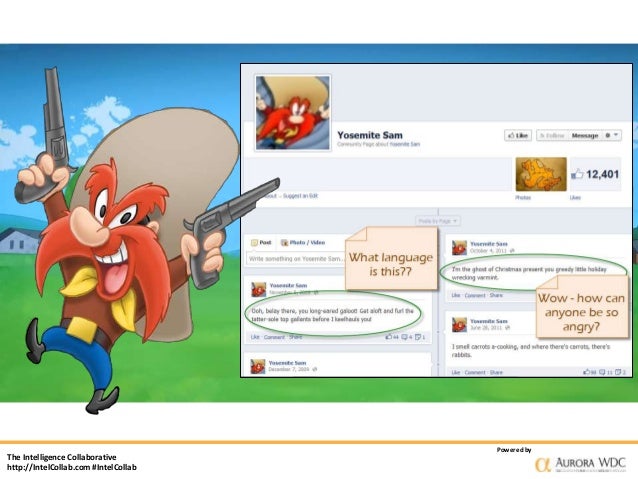Focus the Write something on Yosemite Sam field
The width and height of the screenshot is (638, 479).
click(296, 259)
